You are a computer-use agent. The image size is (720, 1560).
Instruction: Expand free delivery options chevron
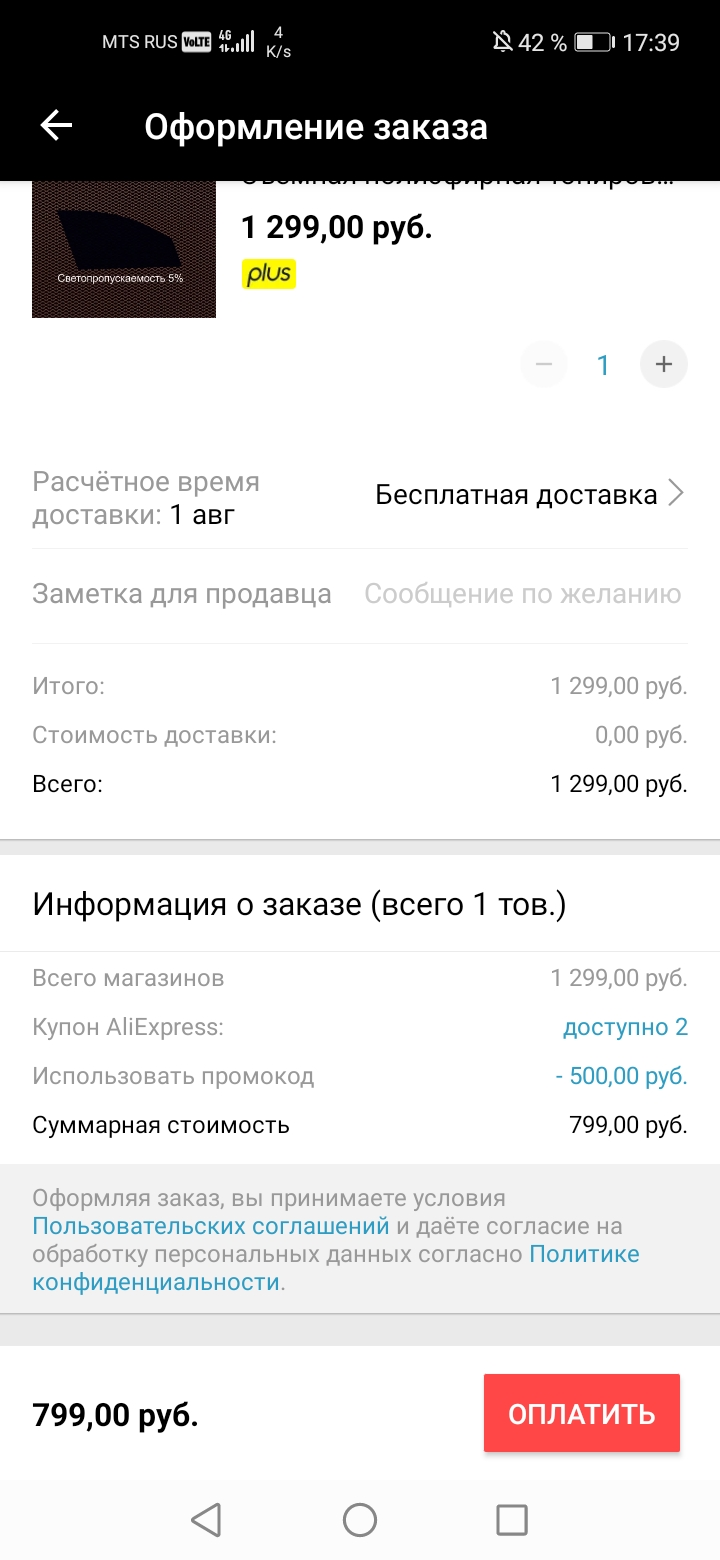coord(676,493)
